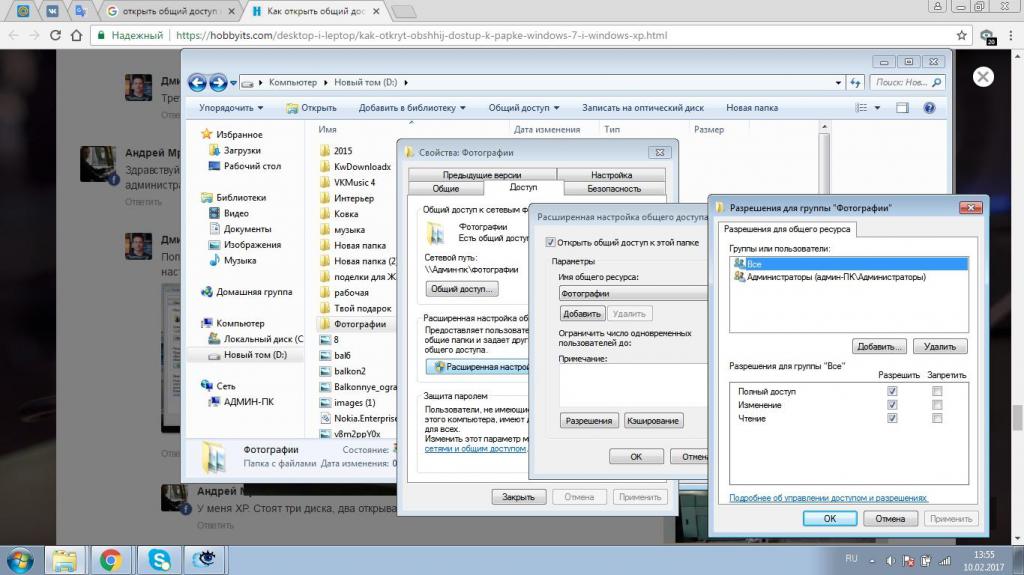
Task: Switch to the Настройка tab
Action: coord(611,175)
